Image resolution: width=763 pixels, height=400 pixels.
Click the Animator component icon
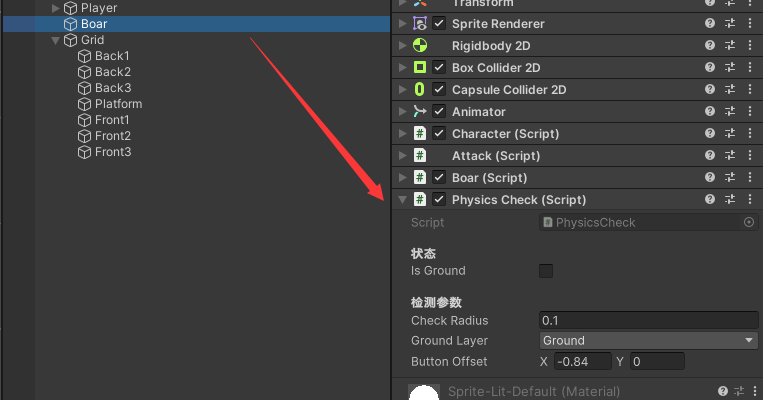(x=420, y=112)
